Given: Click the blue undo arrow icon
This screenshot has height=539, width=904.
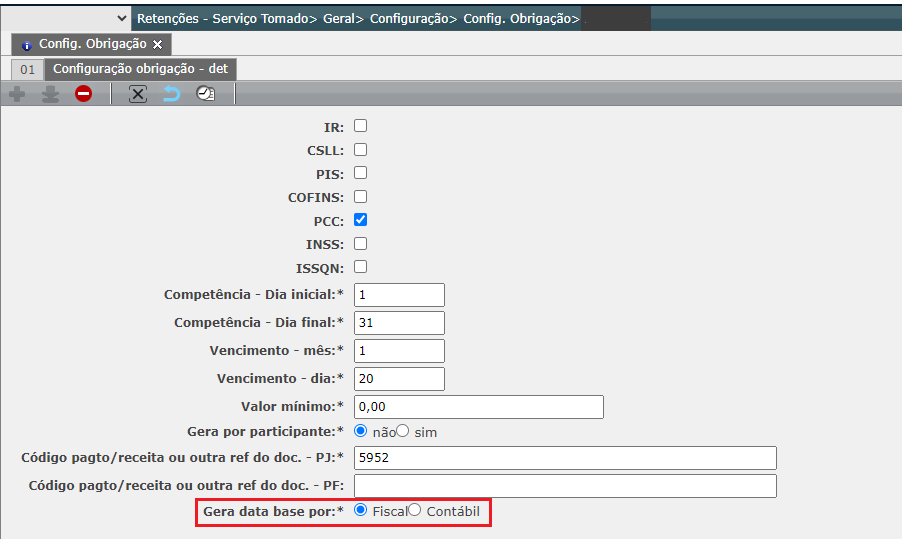Looking at the screenshot, I should (x=171, y=94).
